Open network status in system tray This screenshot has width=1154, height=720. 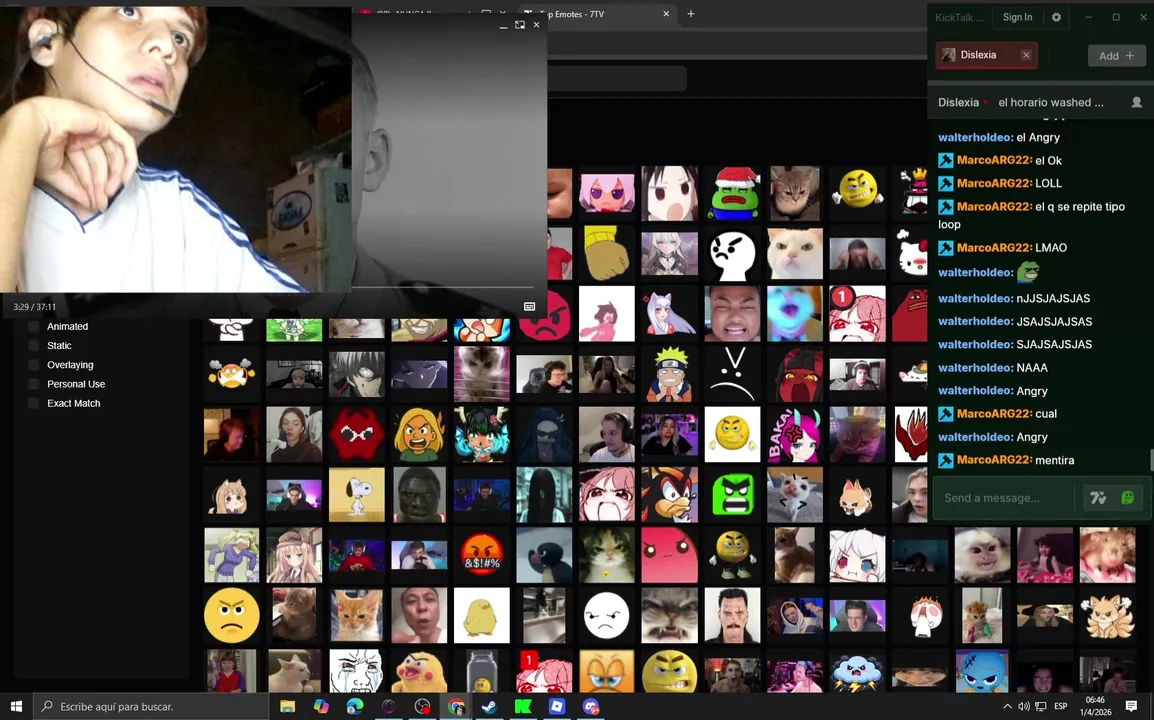click(1041, 706)
